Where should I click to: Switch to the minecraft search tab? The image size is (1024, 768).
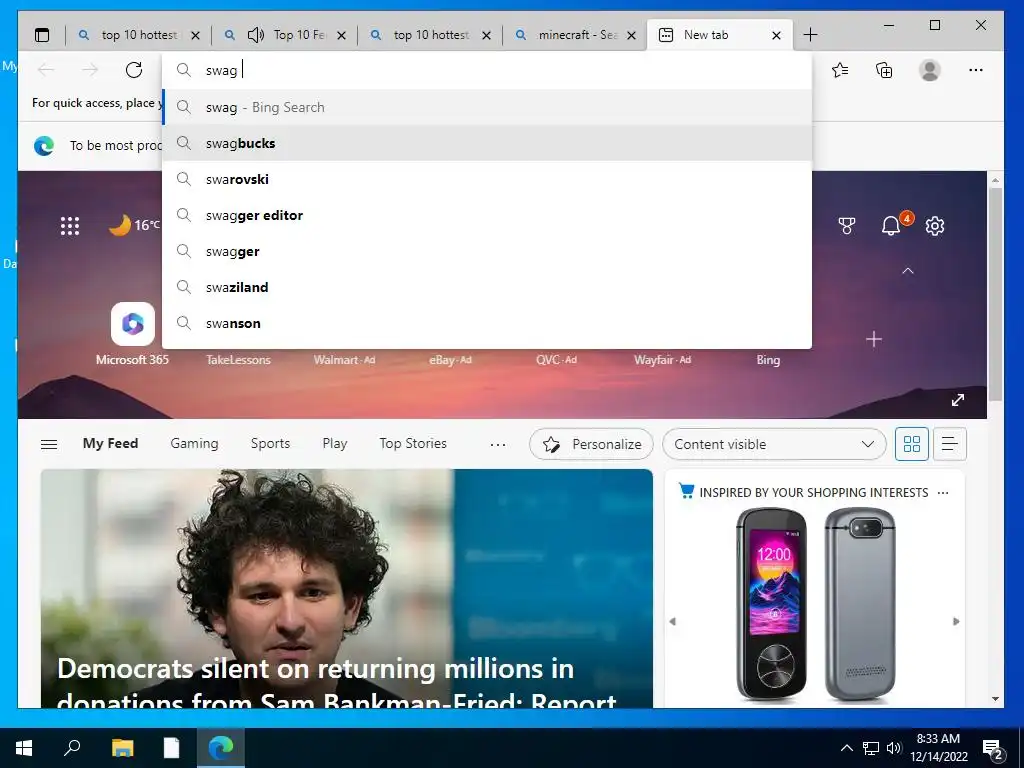[x=578, y=35]
